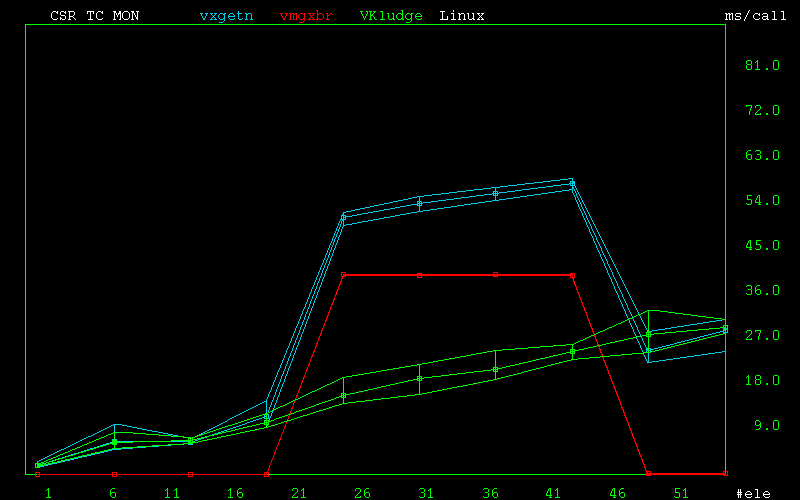Click the x-axis tick label 41
The height and width of the screenshot is (500, 800).
[x=554, y=493]
